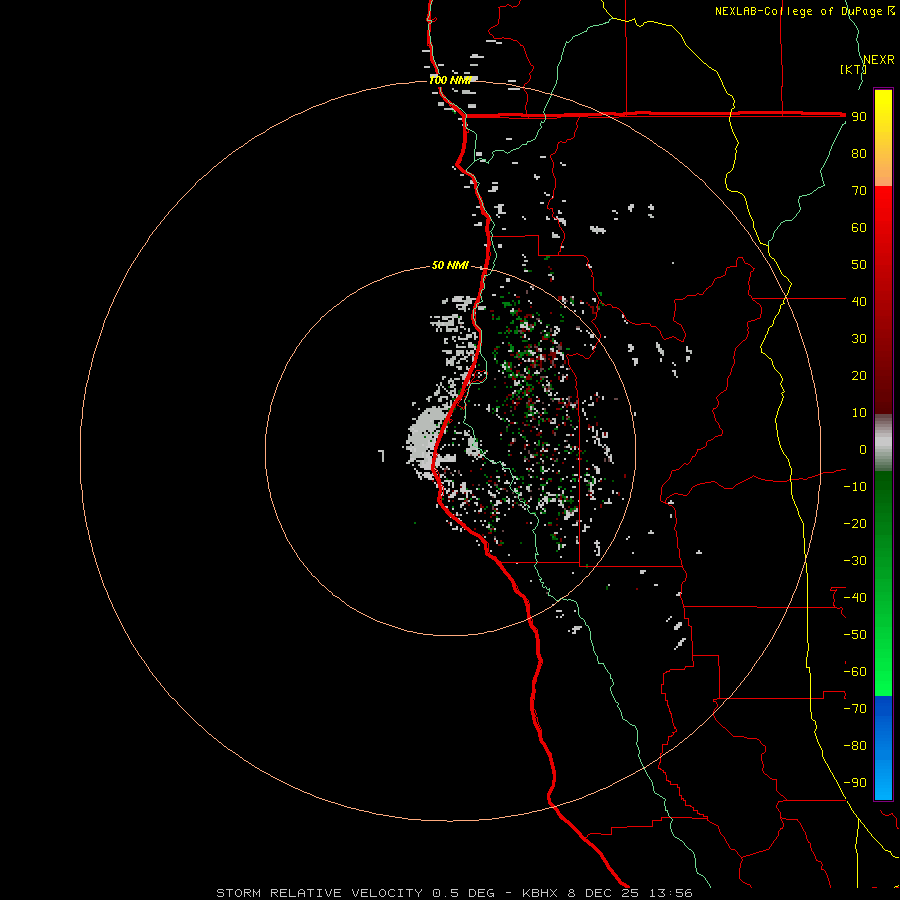Pick the bright red segment of the color bar
900x900 pixels.
883,212
